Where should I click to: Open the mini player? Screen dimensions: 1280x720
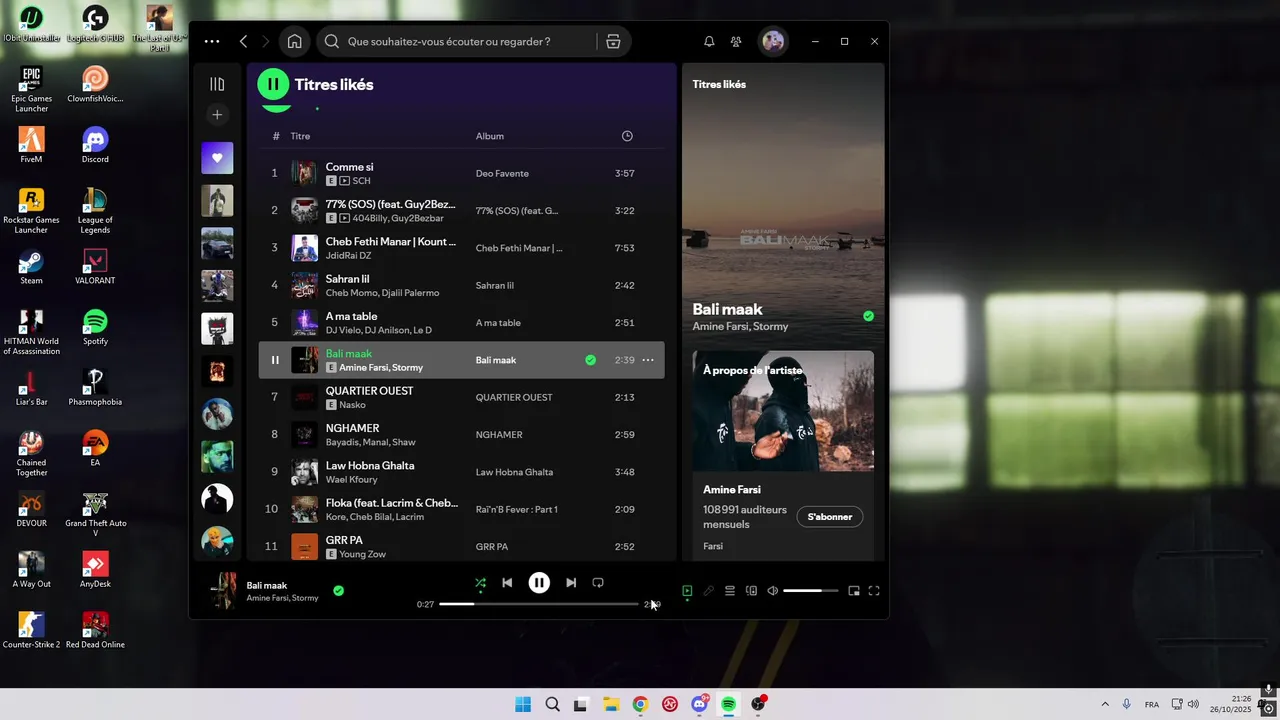(854, 591)
